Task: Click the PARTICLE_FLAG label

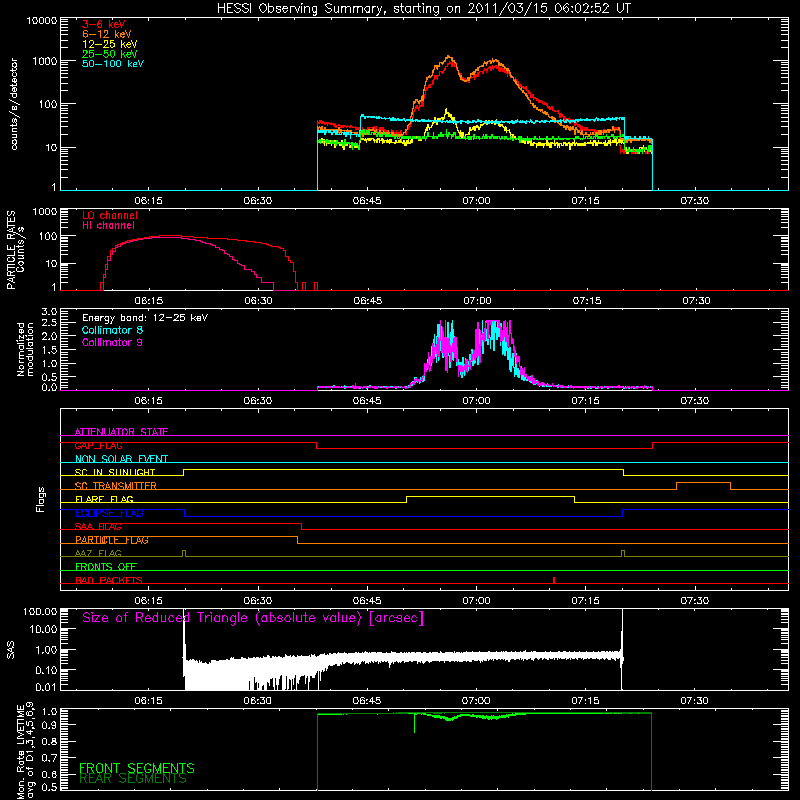Action: tap(112, 540)
